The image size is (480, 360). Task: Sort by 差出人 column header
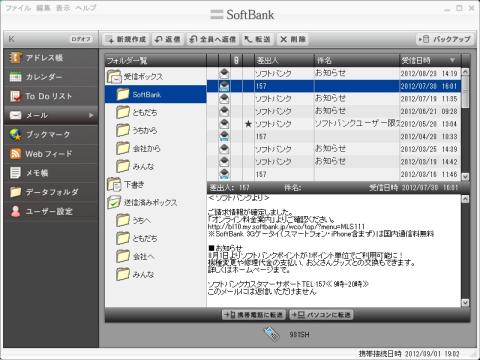point(284,60)
